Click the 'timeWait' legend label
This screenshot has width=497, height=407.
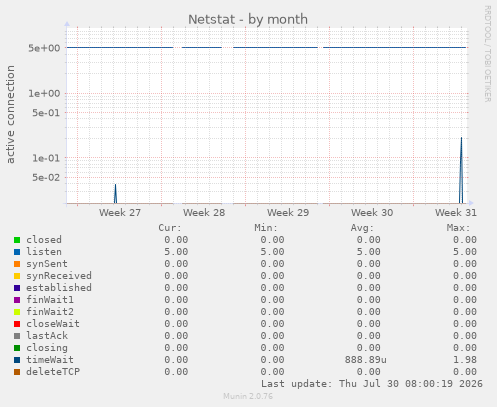50,360
